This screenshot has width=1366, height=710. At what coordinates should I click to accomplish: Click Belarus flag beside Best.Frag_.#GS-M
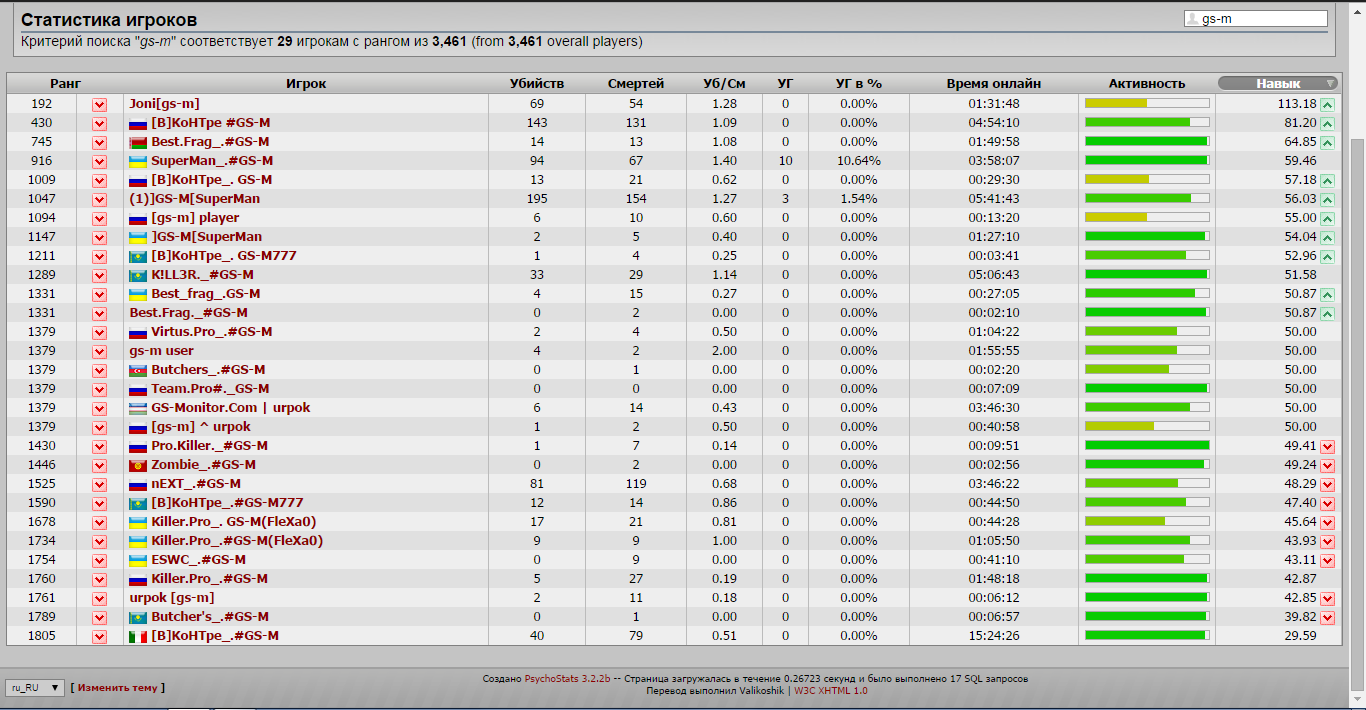(138, 142)
